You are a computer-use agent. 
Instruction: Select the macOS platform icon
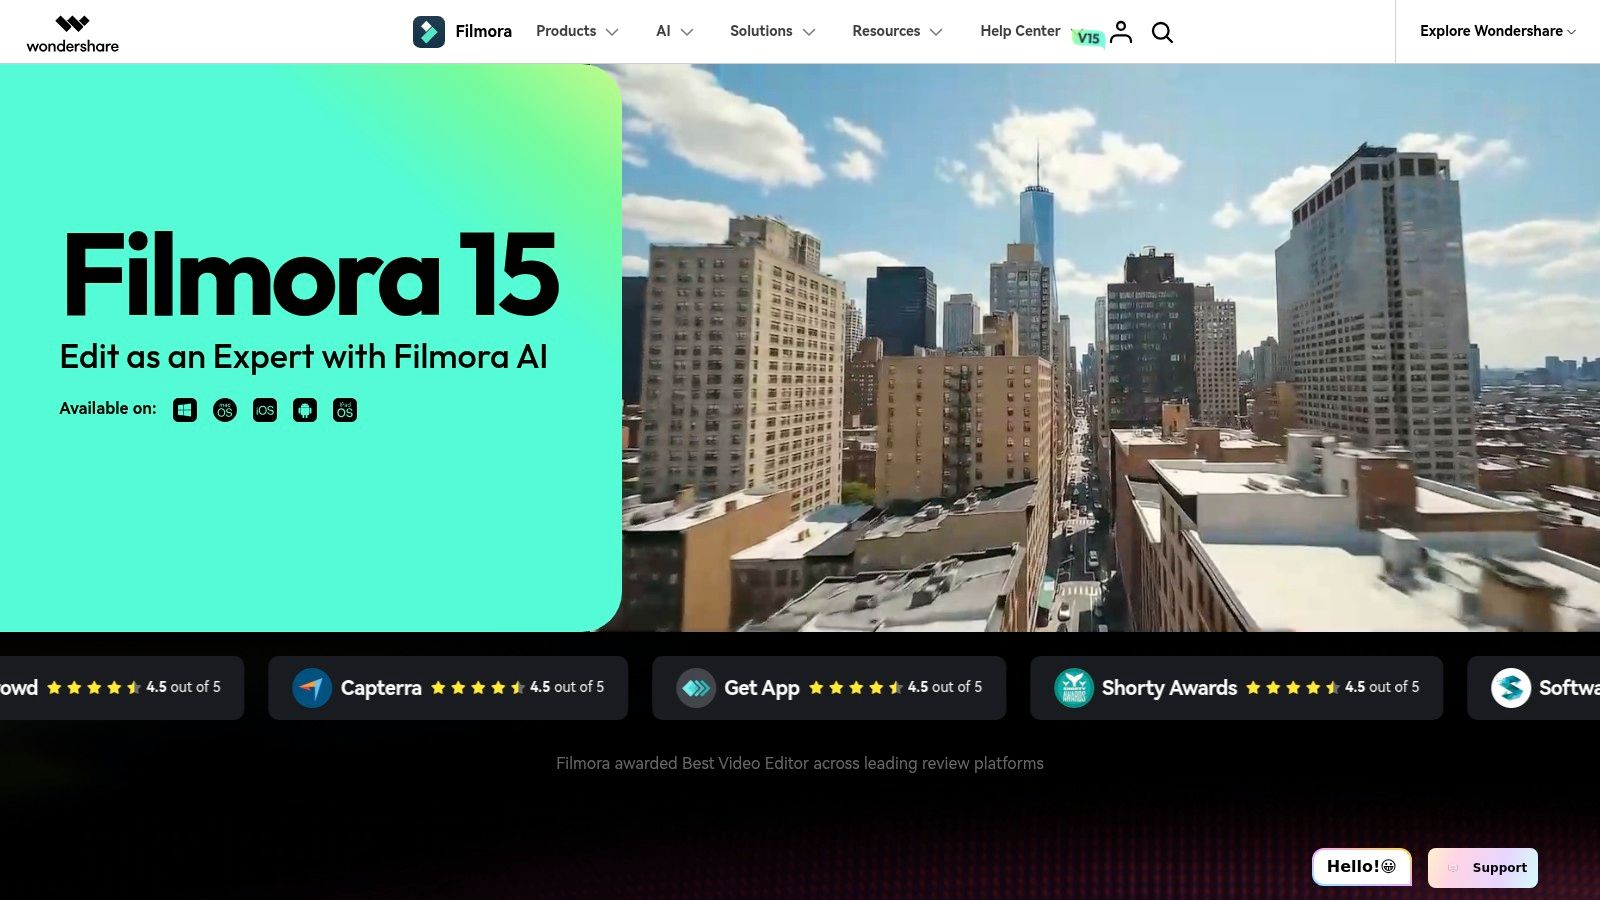[x=225, y=410]
